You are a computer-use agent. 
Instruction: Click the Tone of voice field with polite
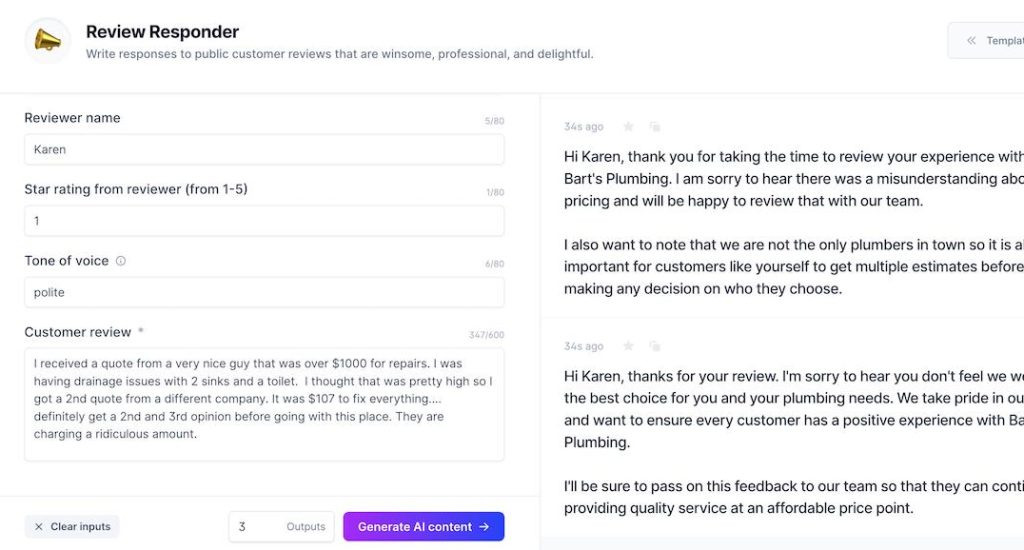pos(264,293)
